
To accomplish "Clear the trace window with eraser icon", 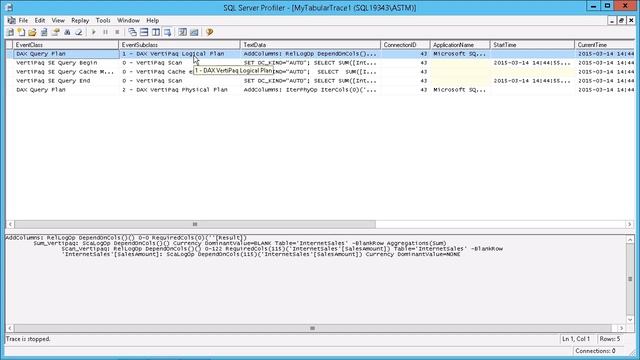I will 79,32.
